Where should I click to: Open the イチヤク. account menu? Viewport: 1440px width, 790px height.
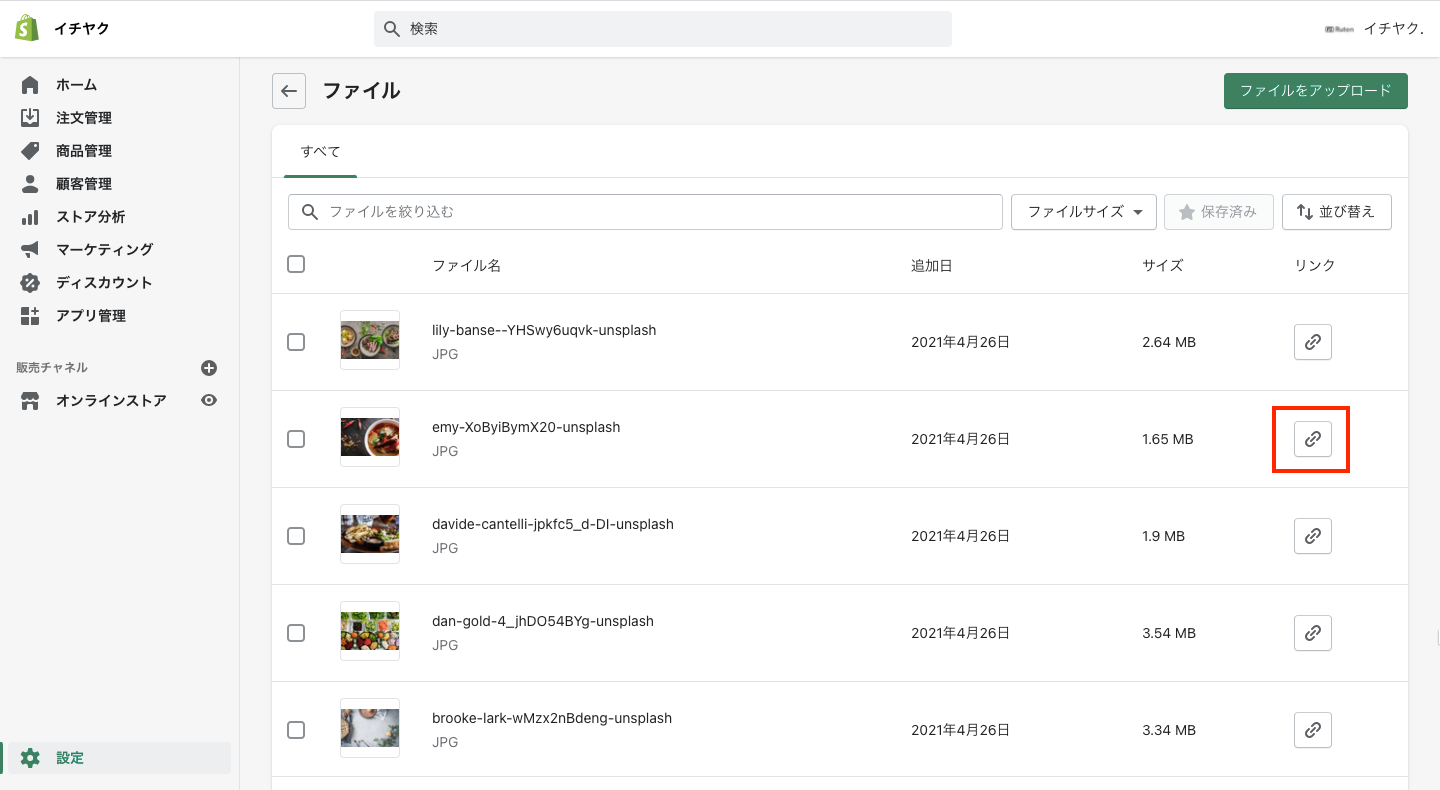pos(1374,29)
